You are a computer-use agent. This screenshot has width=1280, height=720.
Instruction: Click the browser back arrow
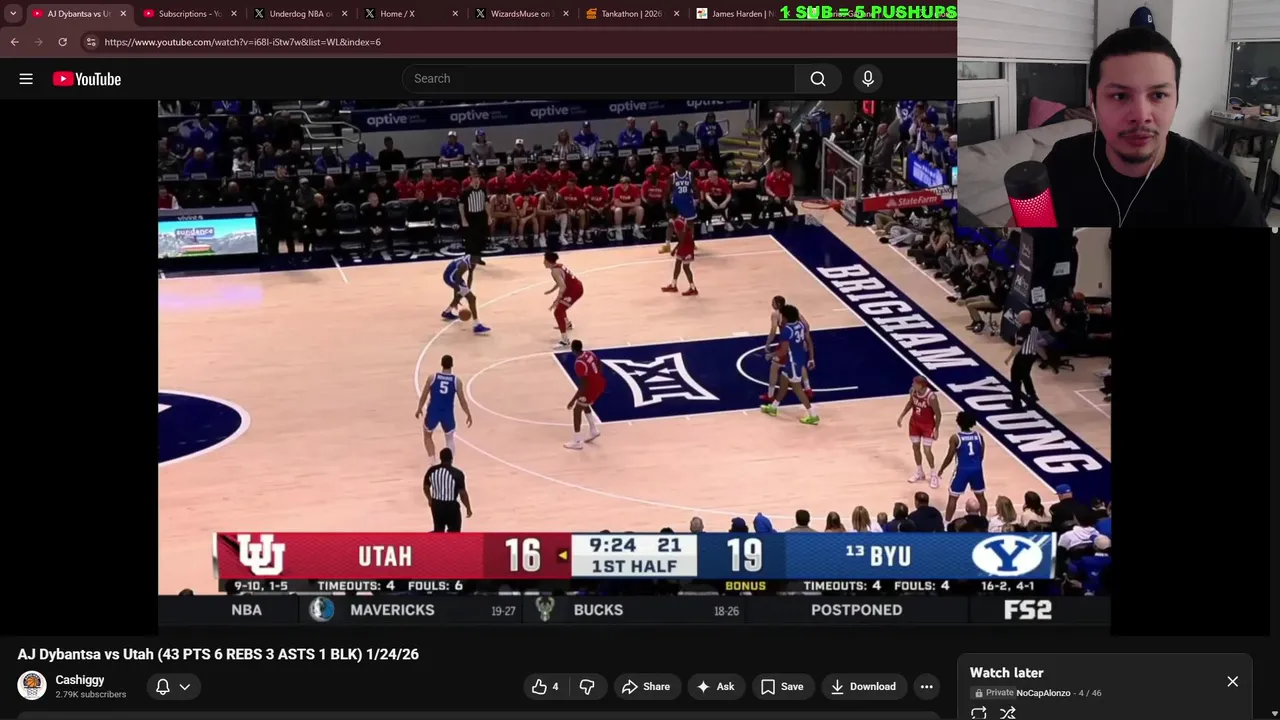coord(14,42)
